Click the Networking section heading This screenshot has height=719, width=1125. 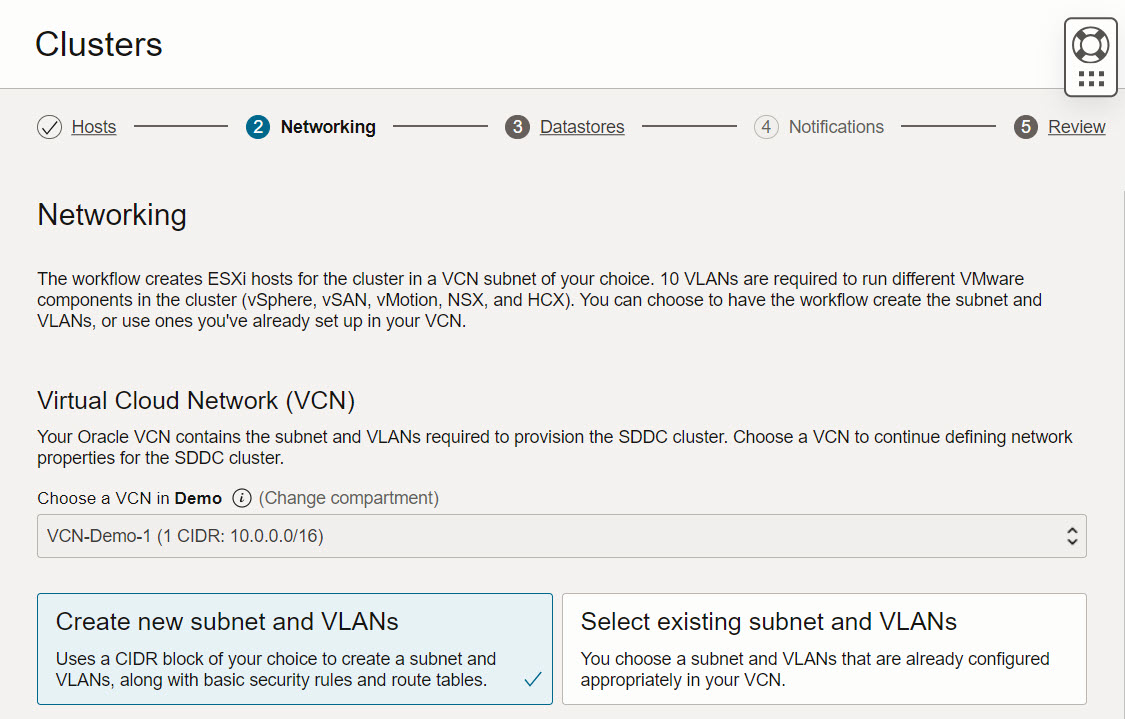click(112, 215)
